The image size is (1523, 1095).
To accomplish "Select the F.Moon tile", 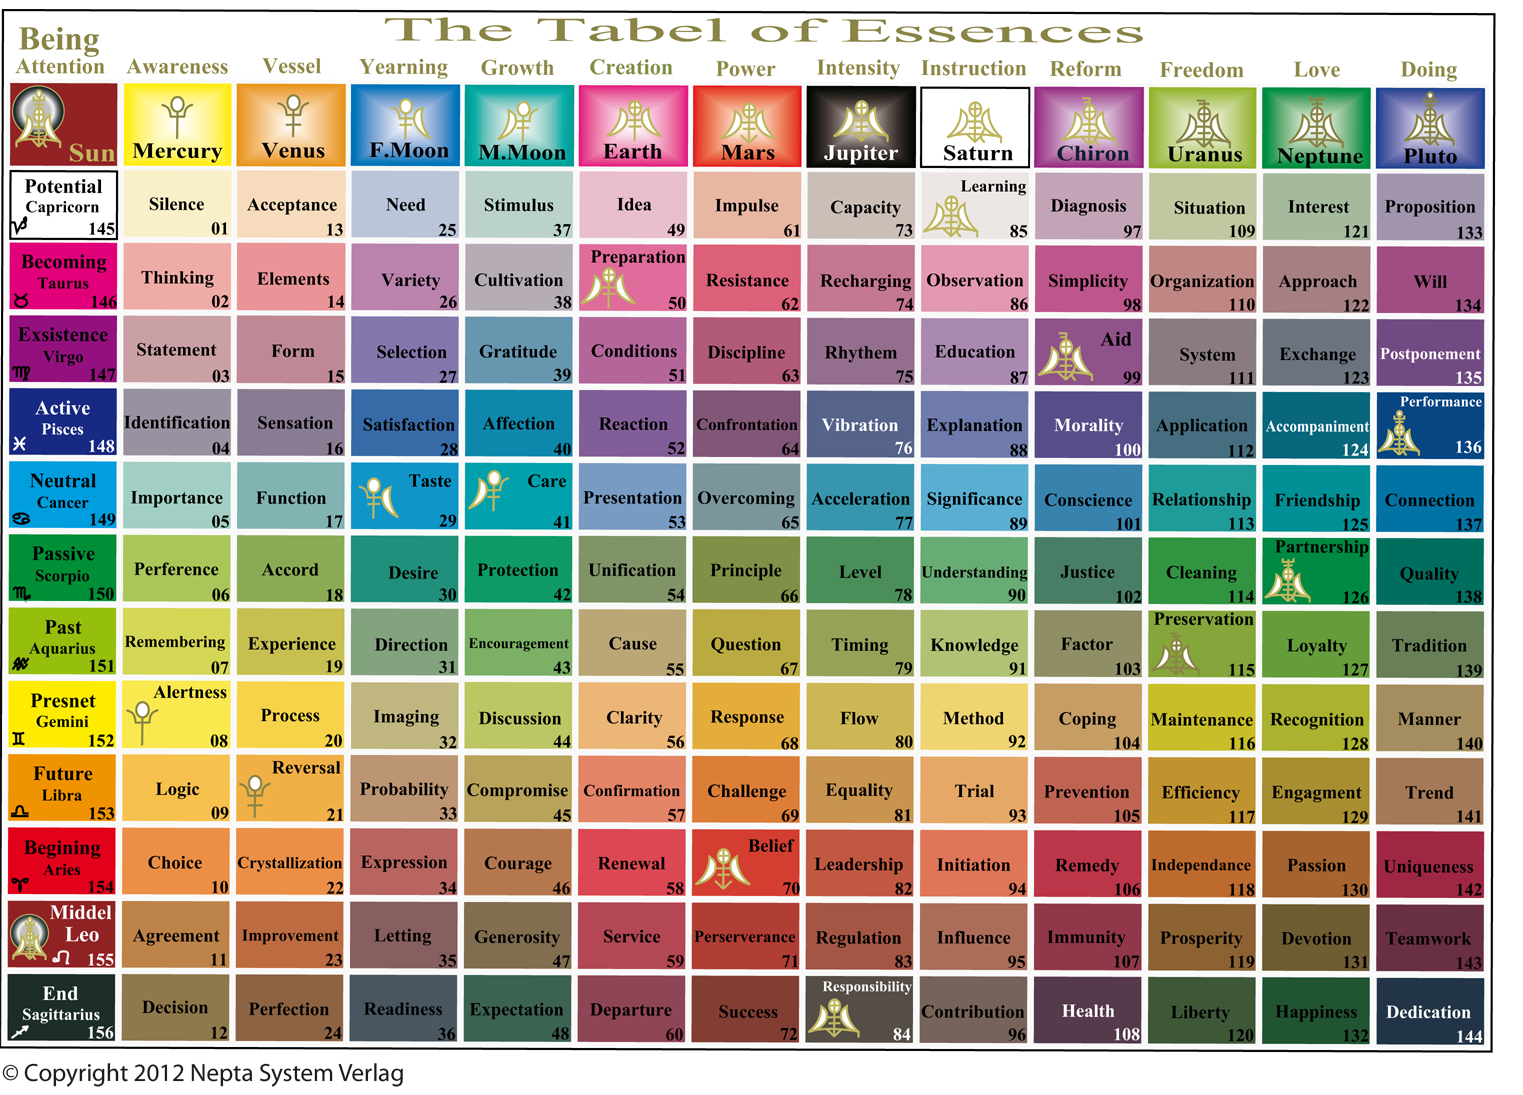I will click(x=405, y=125).
